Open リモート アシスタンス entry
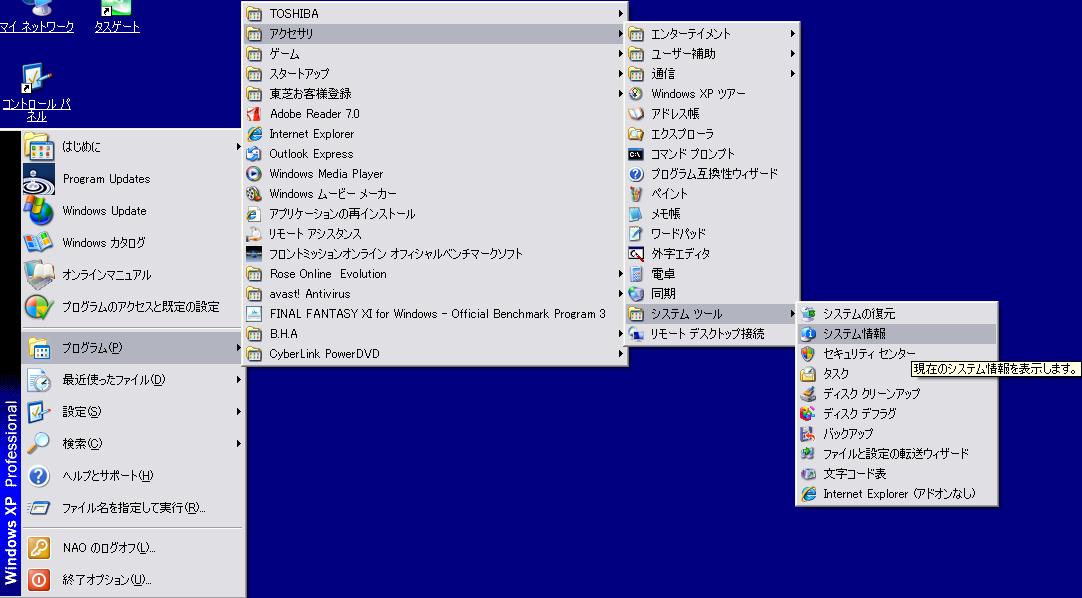This screenshot has width=1082, height=598. [x=435, y=234]
